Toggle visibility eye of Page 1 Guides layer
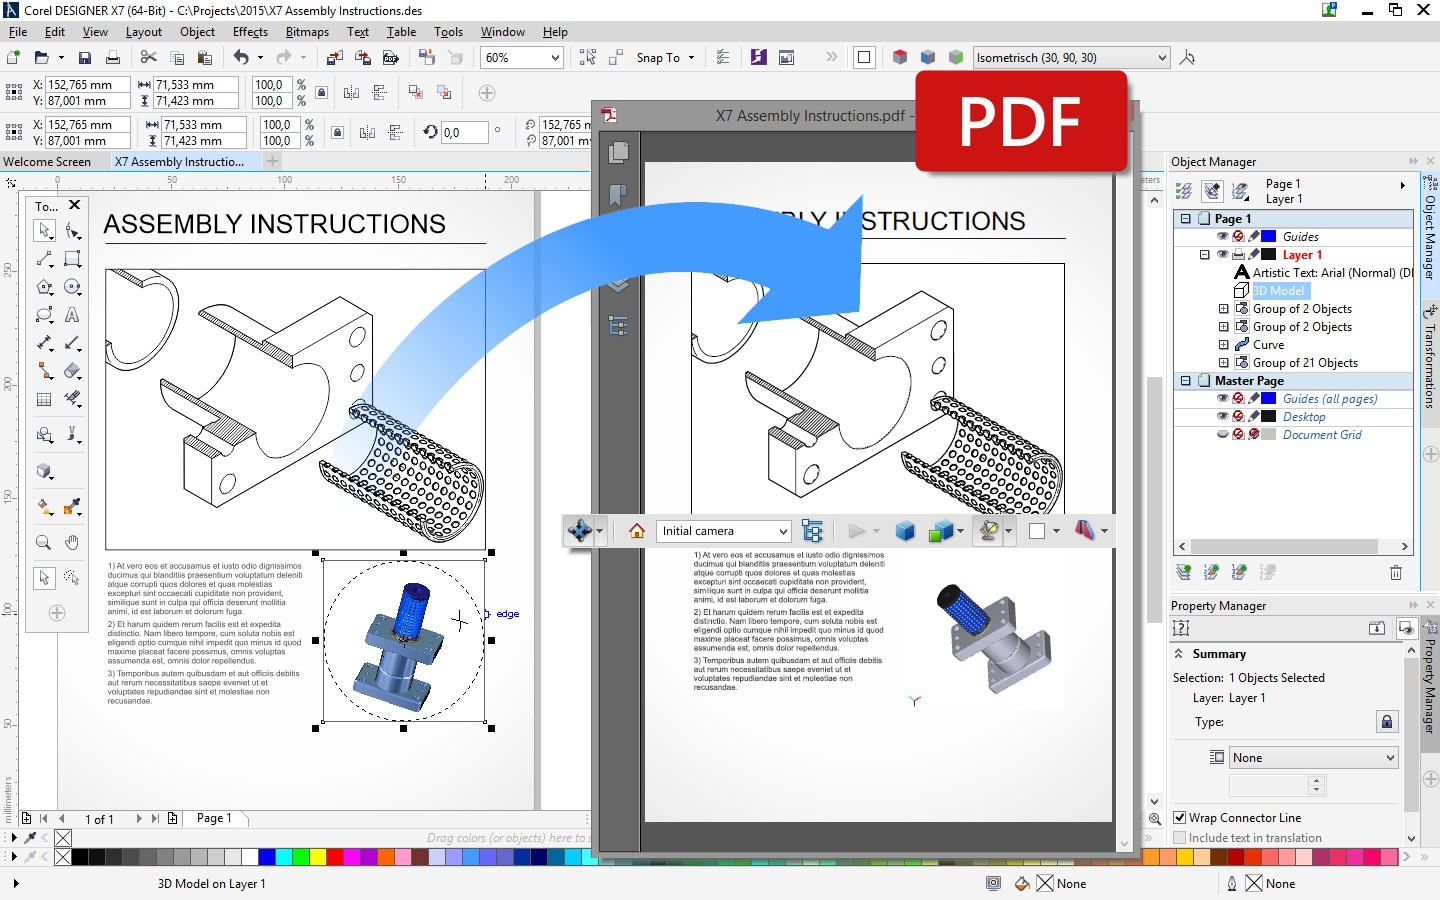Screen dimensions: 1440x900 tap(1222, 236)
